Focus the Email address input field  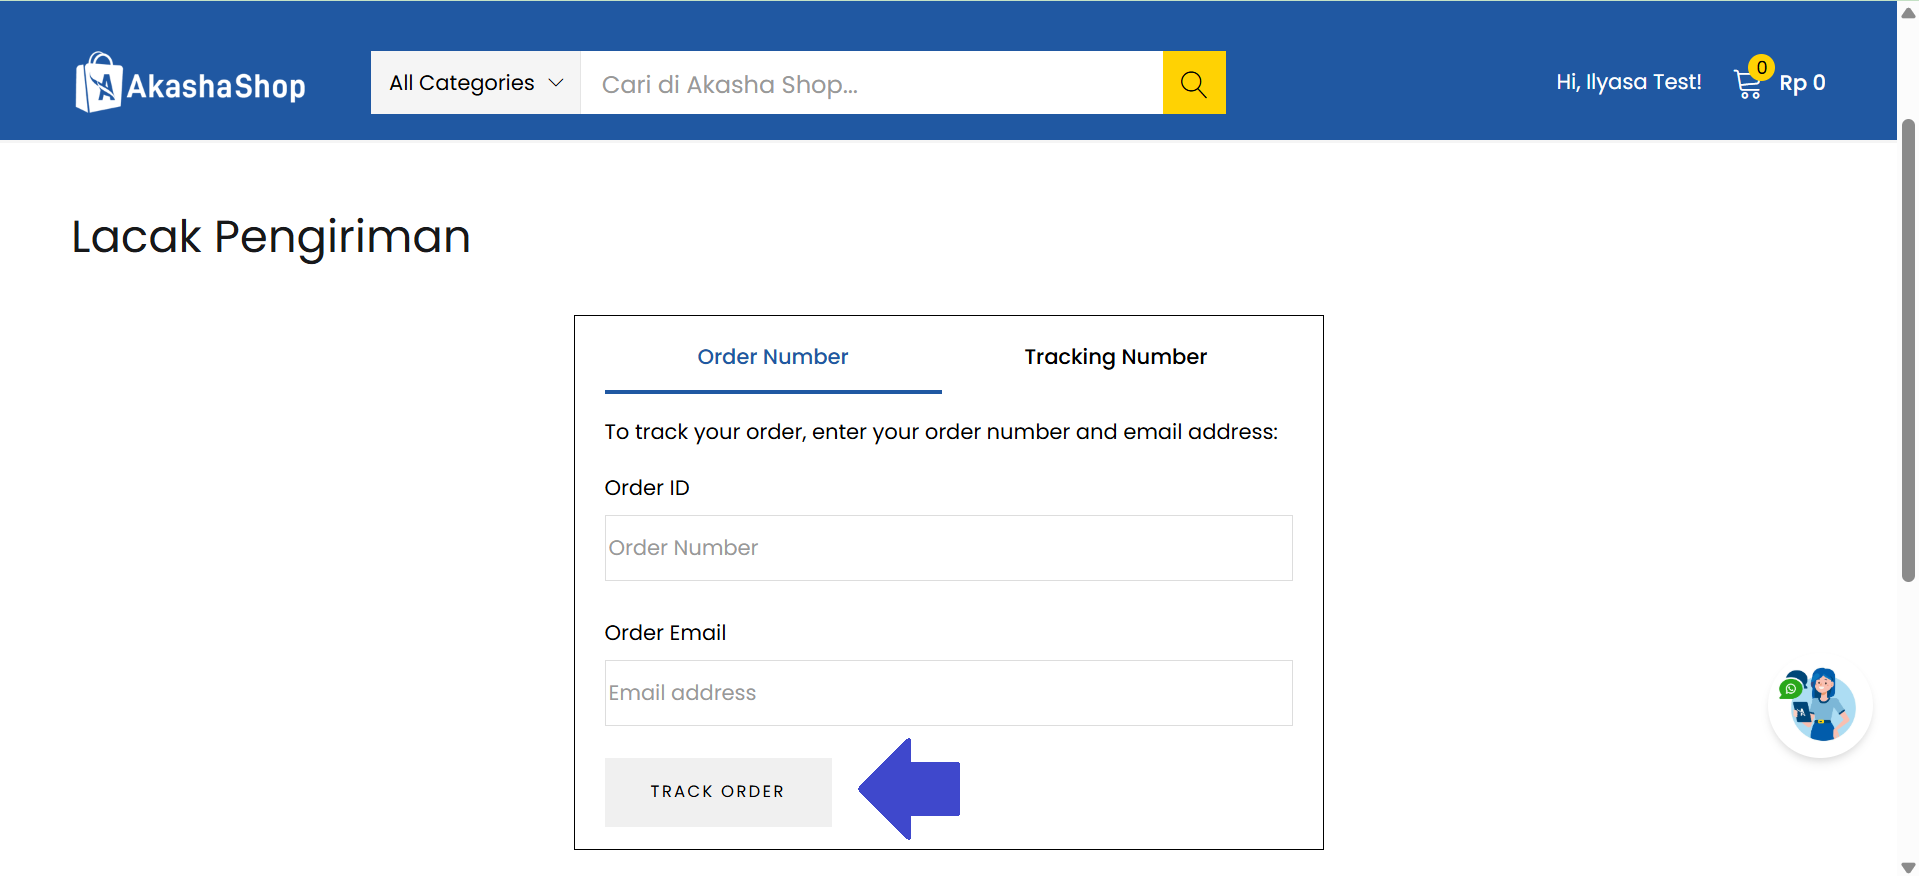click(x=948, y=693)
